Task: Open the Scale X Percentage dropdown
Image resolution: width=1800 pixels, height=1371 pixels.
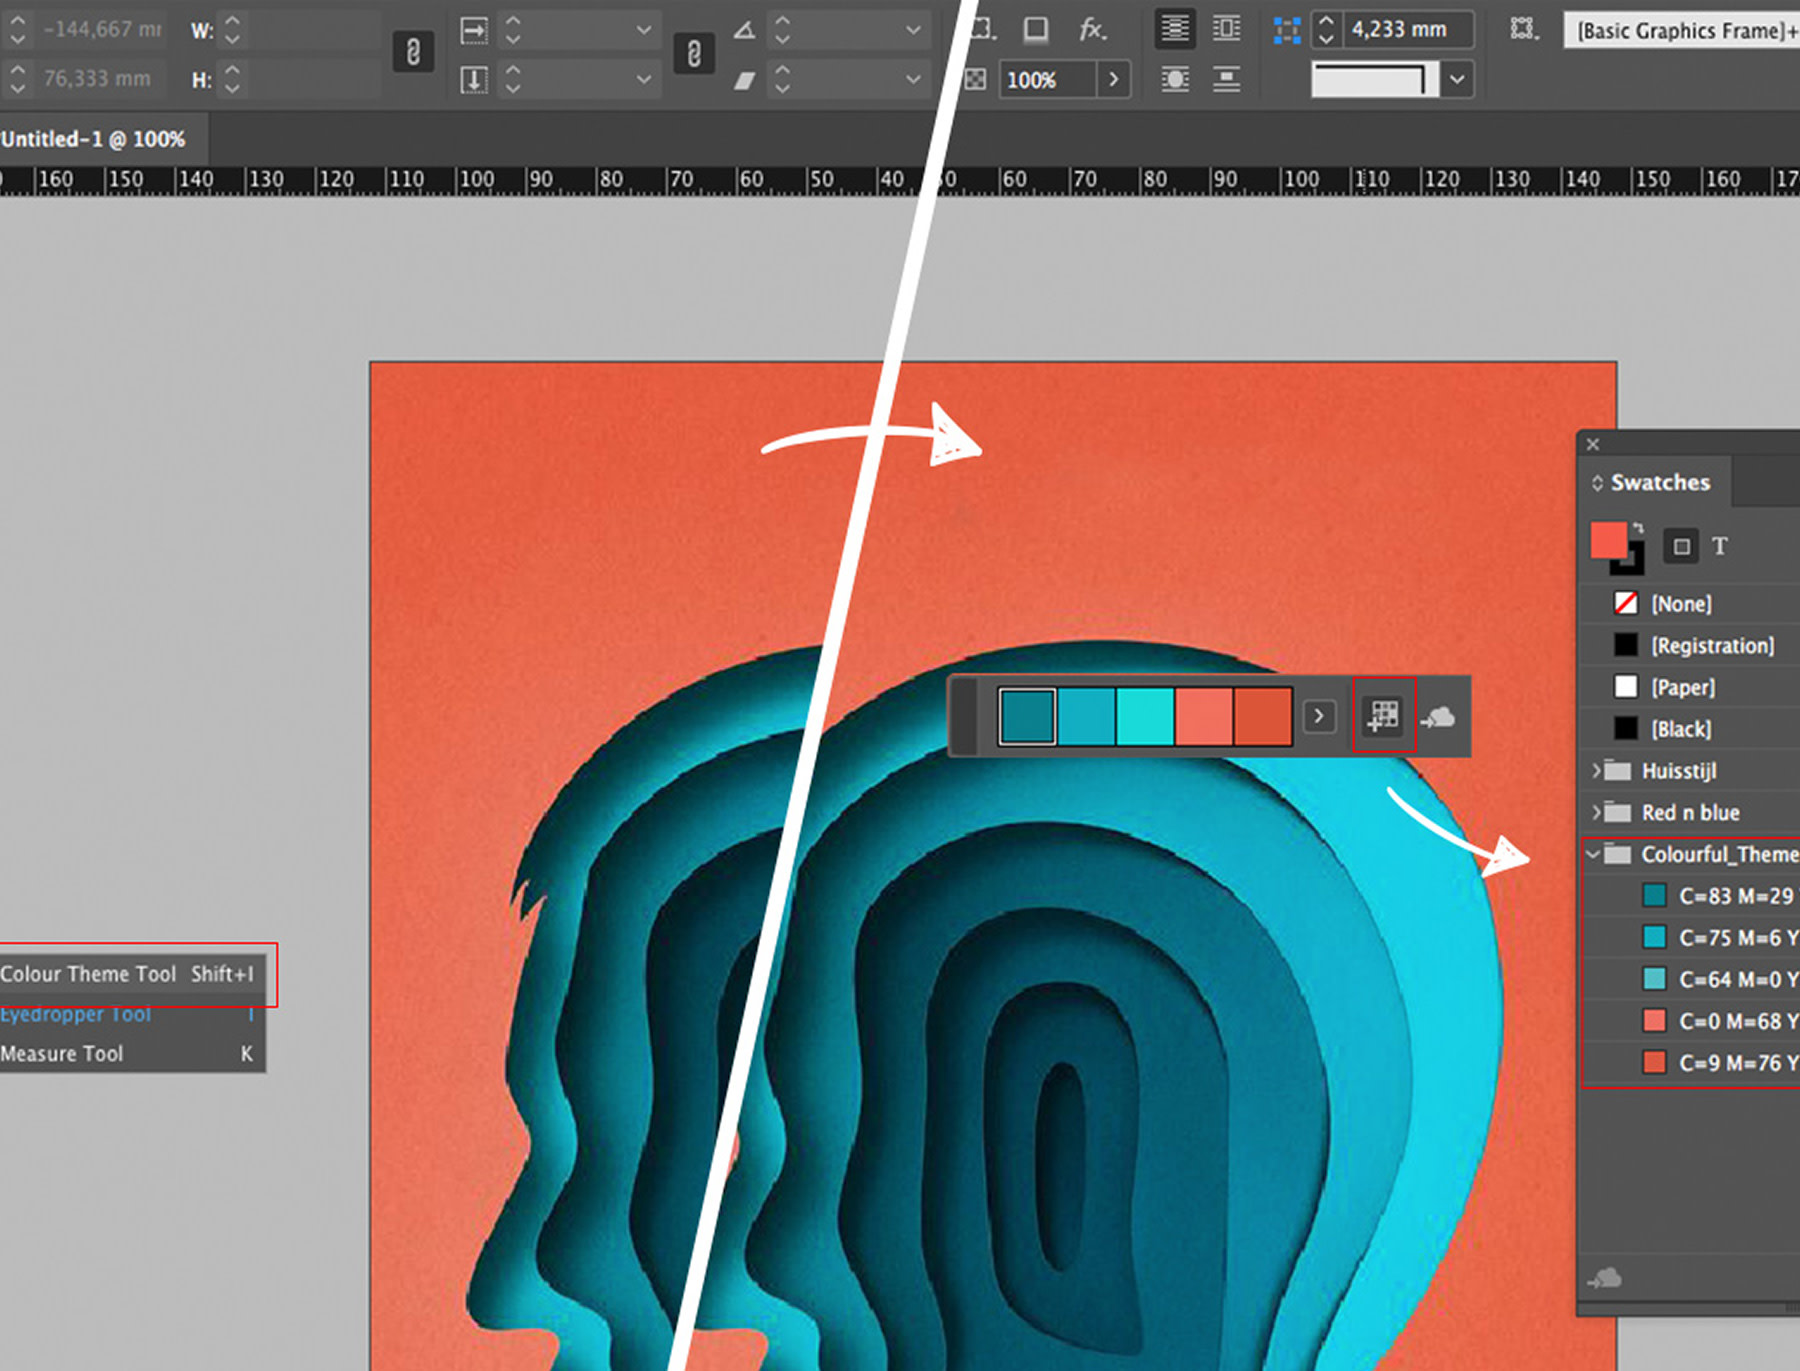Action: pyautogui.click(x=644, y=30)
